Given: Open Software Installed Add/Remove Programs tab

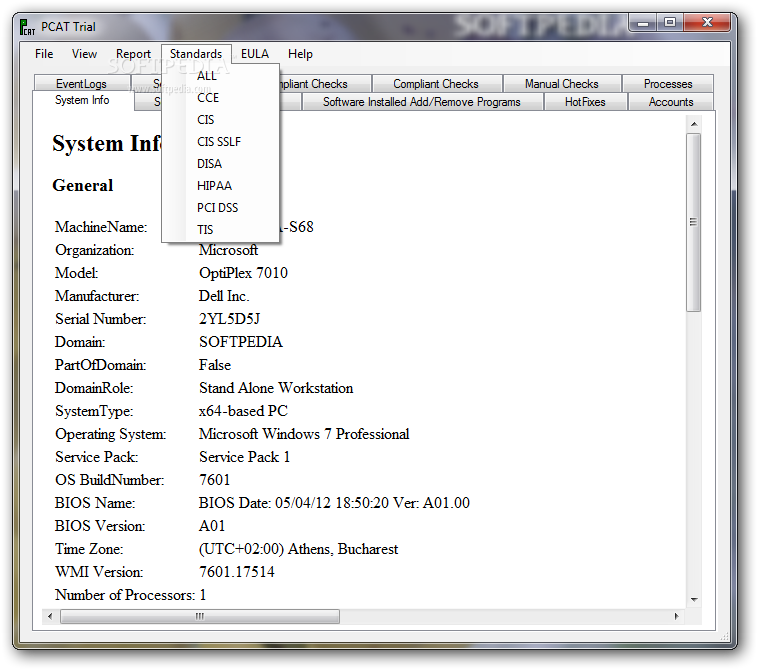Looking at the screenshot, I should tap(422, 102).
